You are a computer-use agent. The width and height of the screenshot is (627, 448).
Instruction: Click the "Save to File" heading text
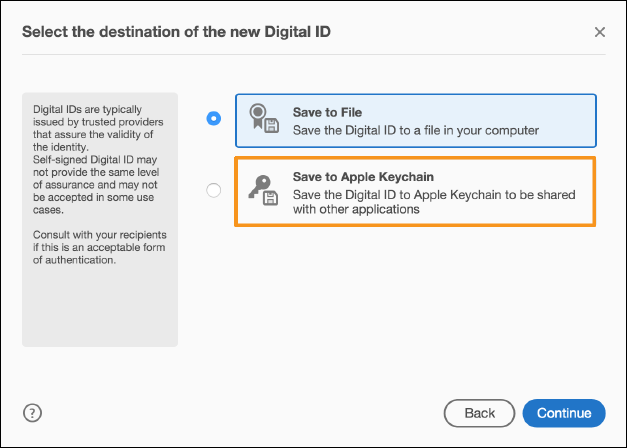[327, 112]
